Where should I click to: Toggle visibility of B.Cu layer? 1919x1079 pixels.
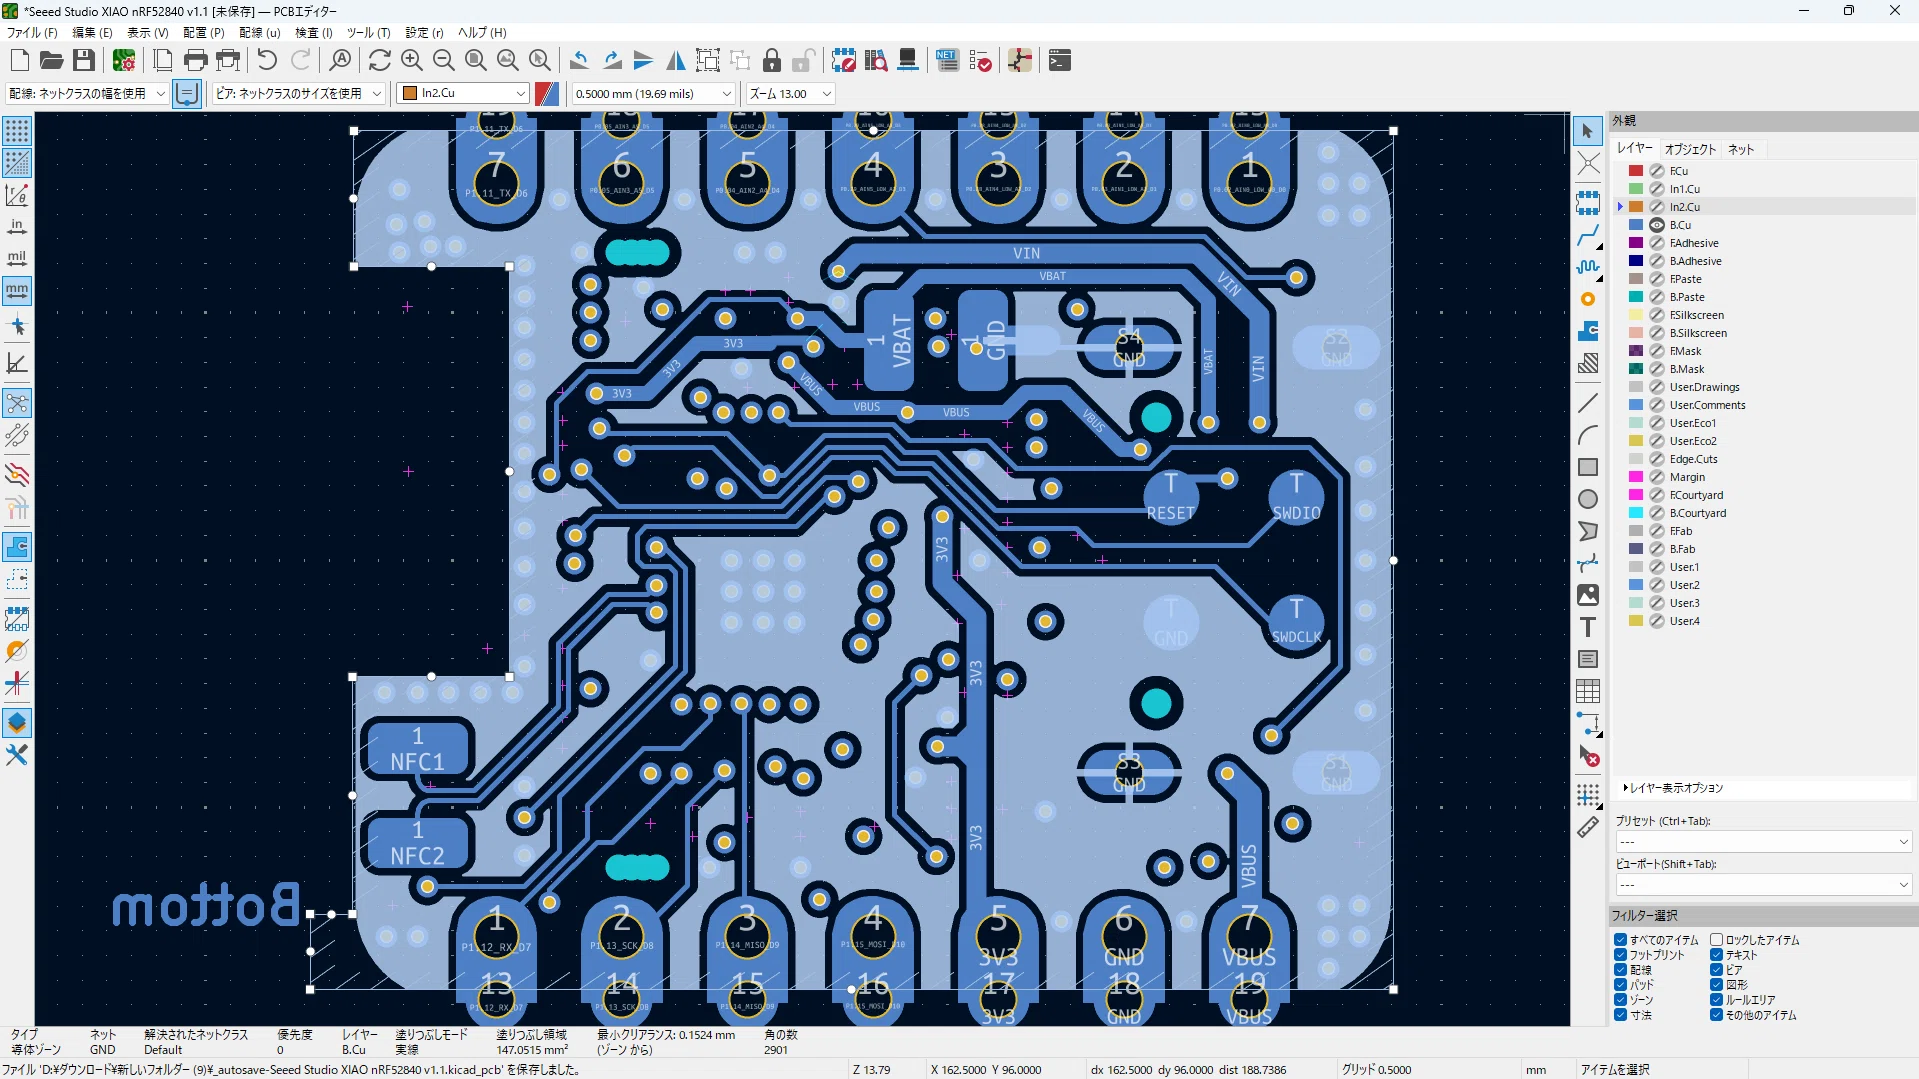tap(1657, 225)
